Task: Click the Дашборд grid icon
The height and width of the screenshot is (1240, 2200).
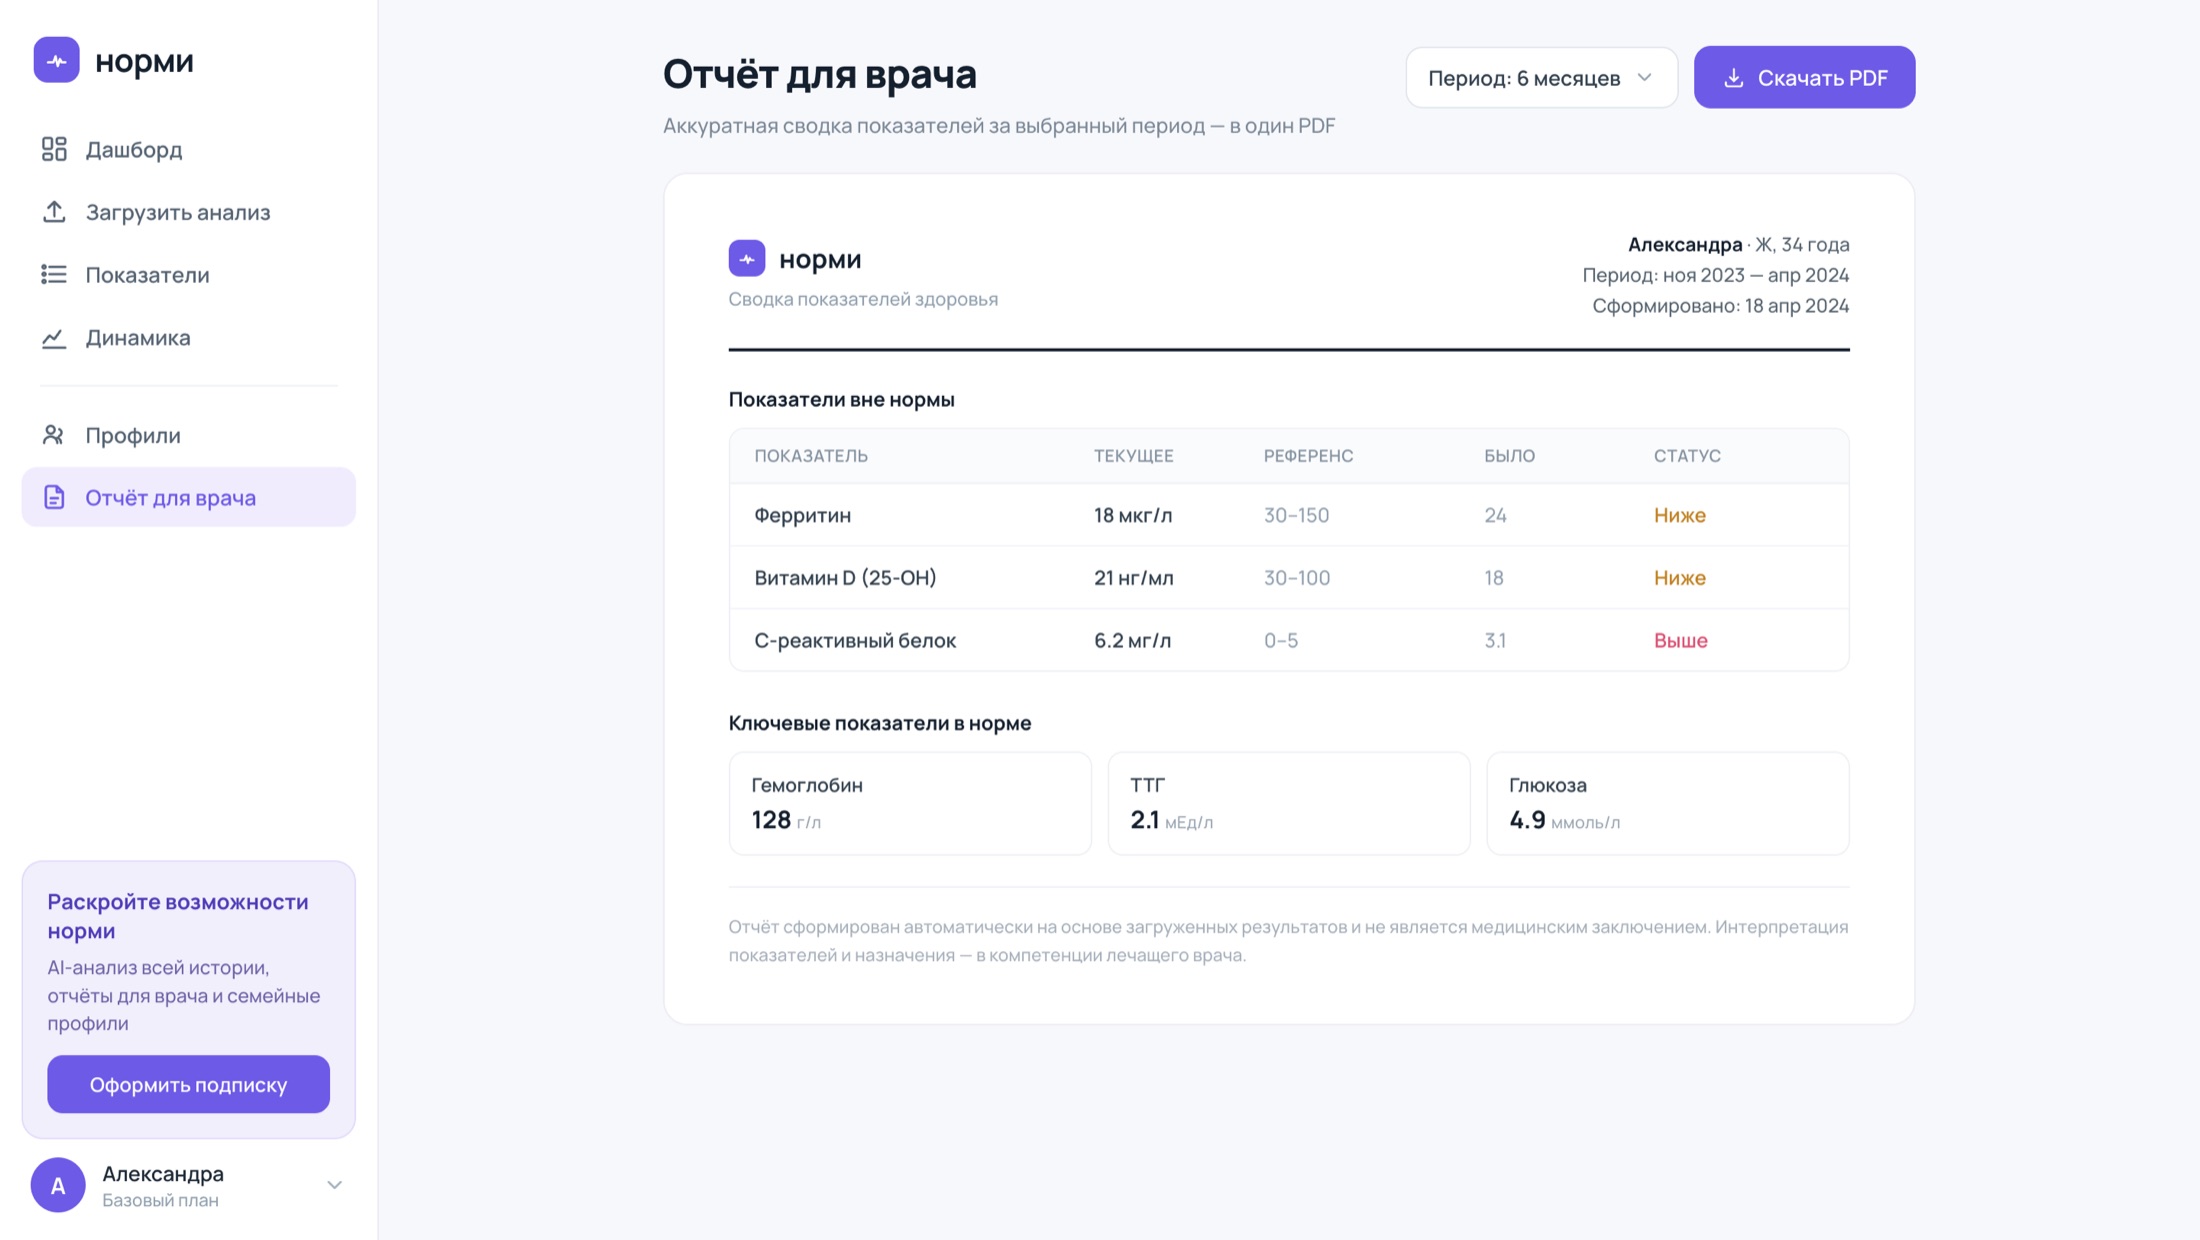Action: coord(54,149)
